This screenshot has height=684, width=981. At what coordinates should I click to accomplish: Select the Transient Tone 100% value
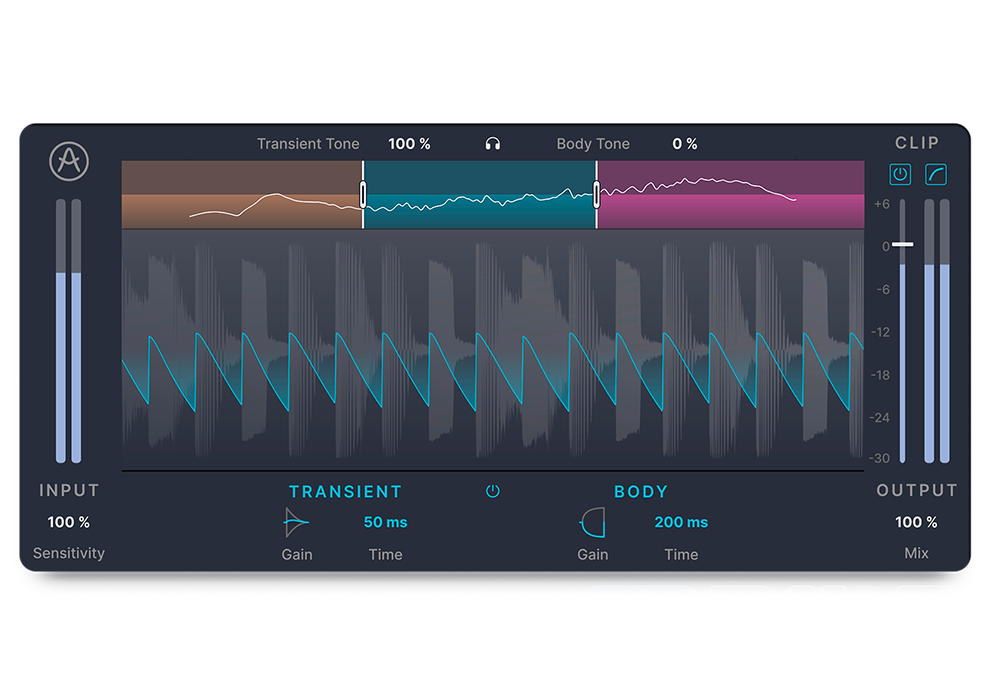pyautogui.click(x=410, y=143)
